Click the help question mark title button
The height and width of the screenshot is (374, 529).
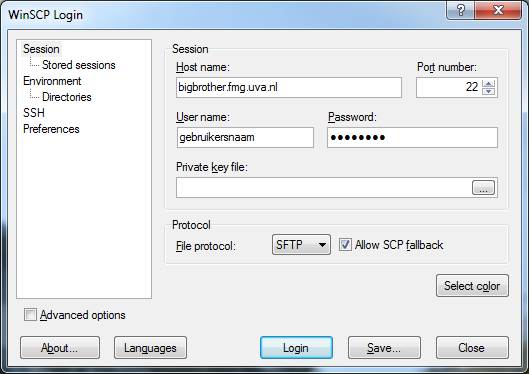(461, 10)
